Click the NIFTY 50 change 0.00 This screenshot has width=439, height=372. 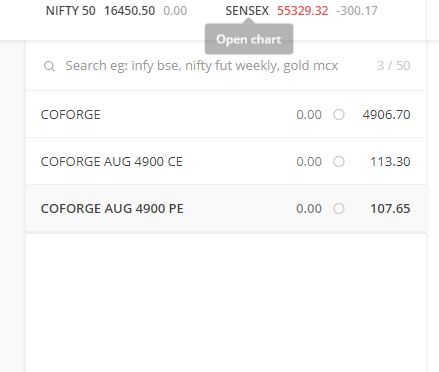click(x=175, y=11)
